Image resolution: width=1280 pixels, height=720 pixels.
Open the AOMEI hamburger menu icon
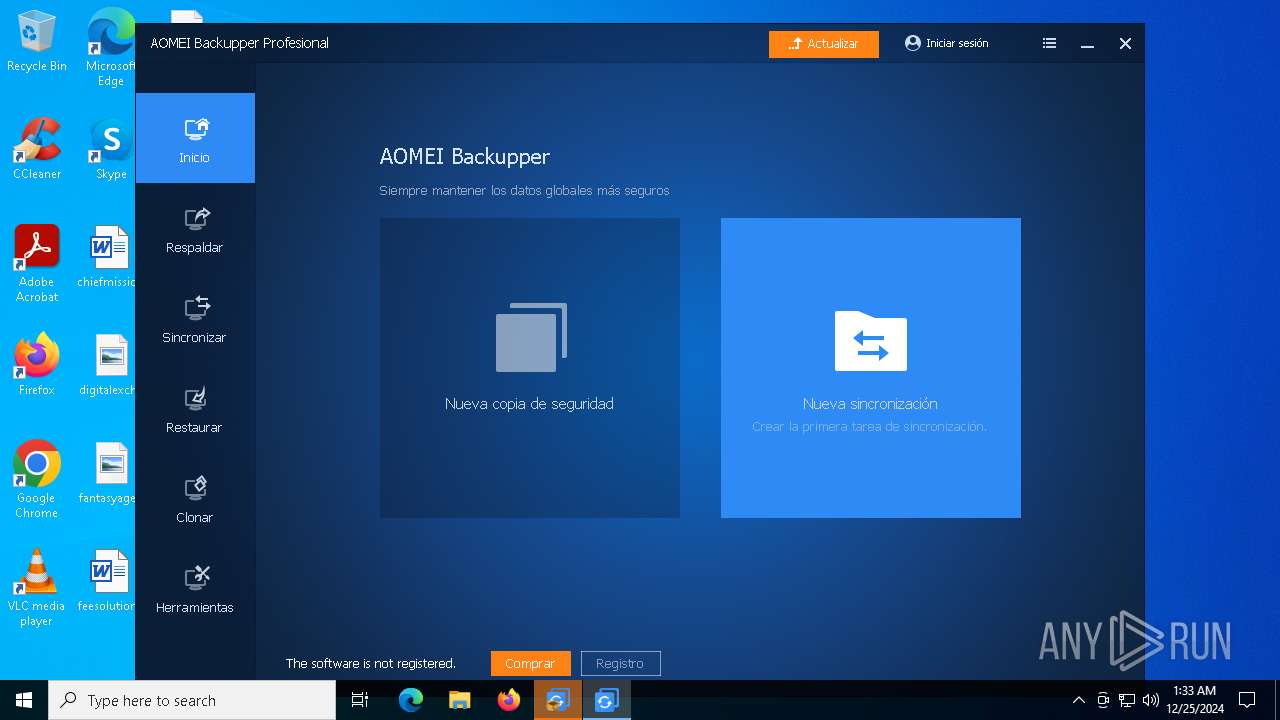(x=1049, y=43)
